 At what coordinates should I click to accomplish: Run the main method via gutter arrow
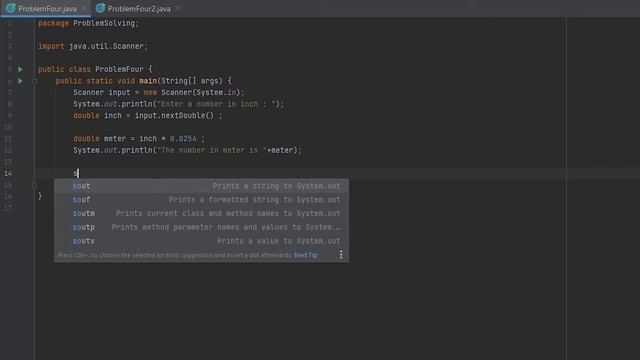[x=20, y=81]
